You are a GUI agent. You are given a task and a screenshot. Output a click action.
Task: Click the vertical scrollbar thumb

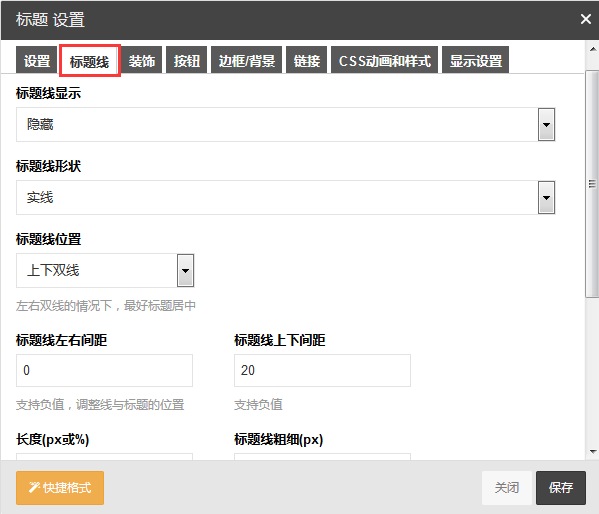click(593, 184)
